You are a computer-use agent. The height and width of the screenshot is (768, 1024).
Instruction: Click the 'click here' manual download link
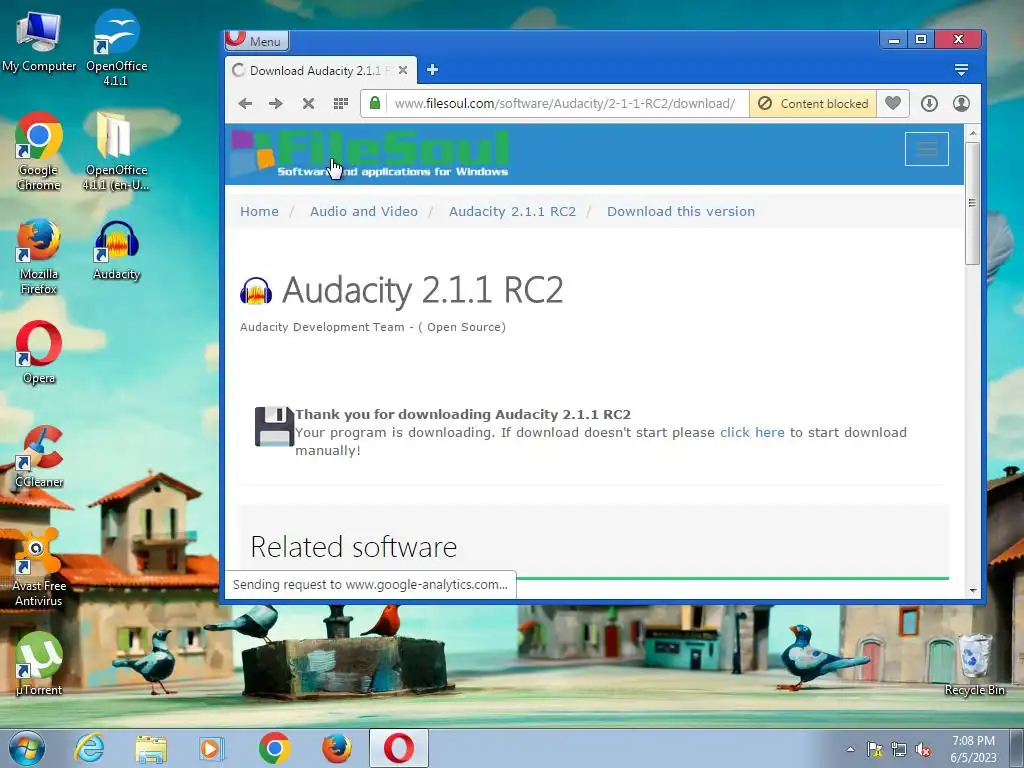[752, 432]
